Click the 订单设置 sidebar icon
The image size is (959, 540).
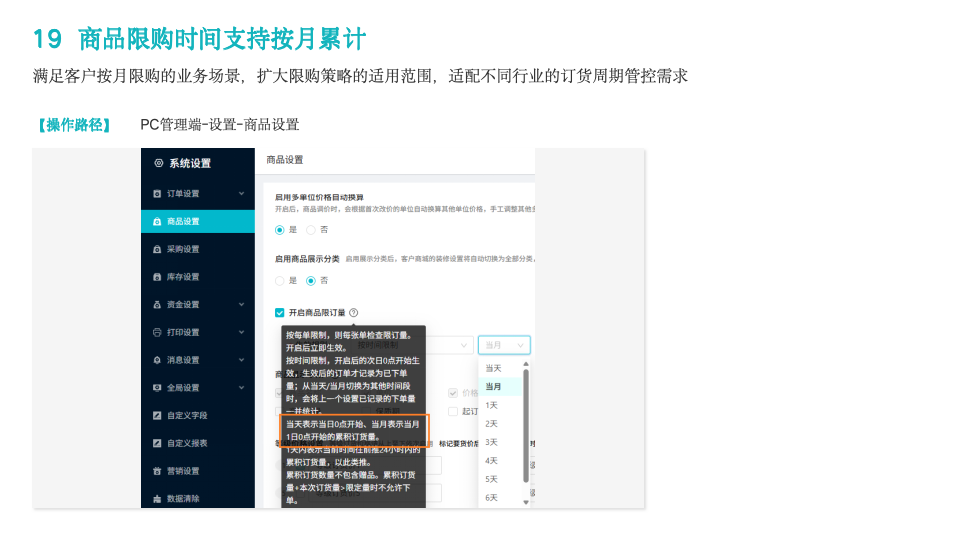157,194
